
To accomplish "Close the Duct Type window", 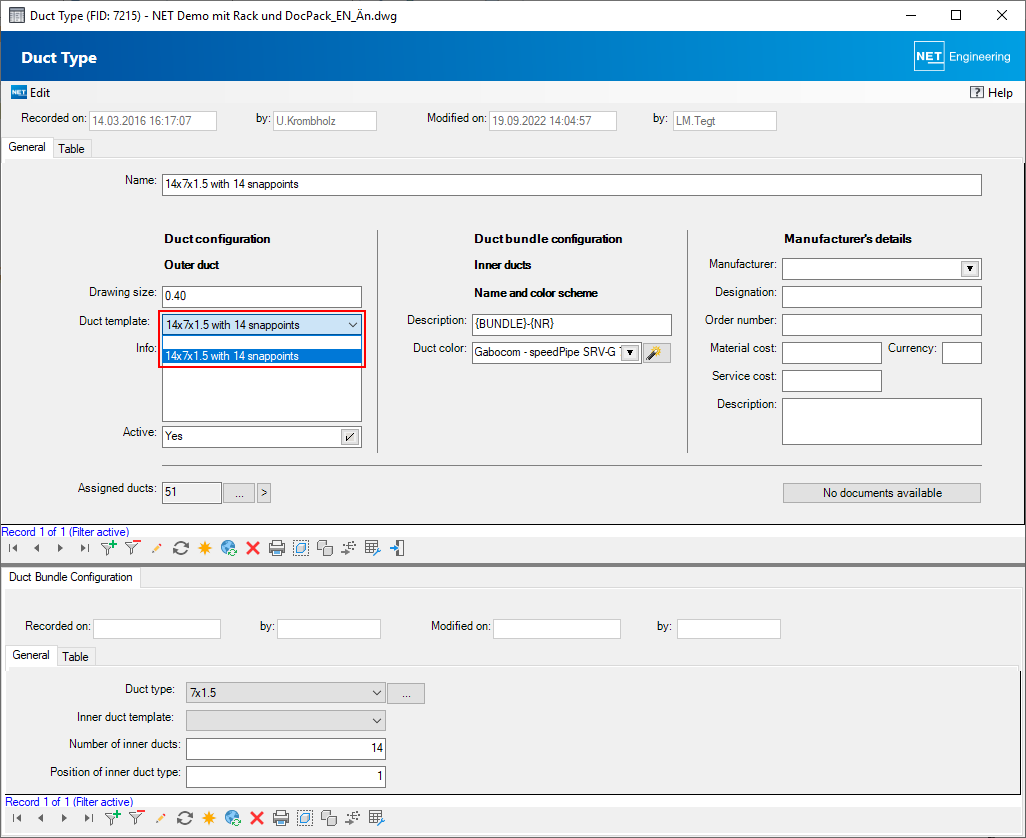I will (1002, 15).
